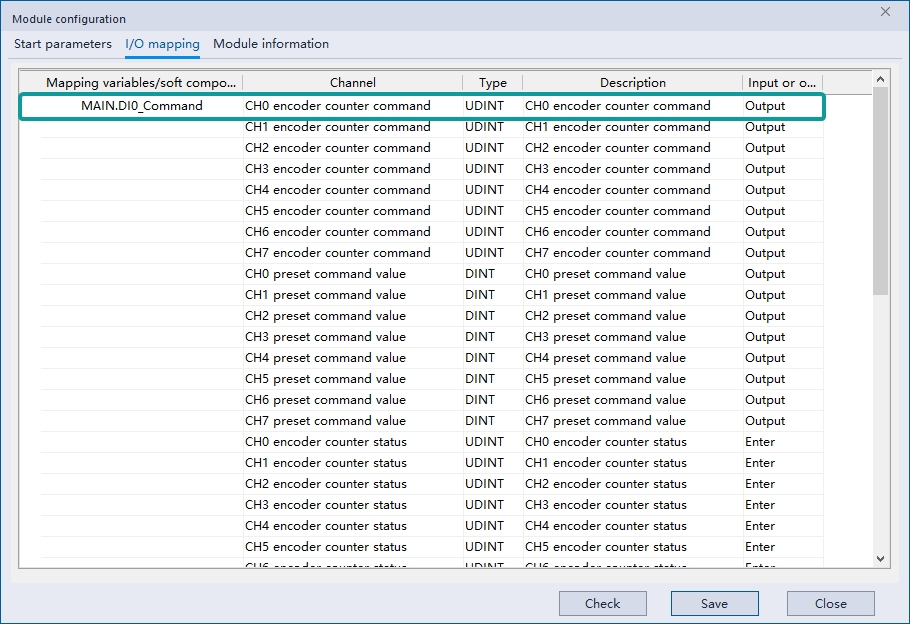Screen dimensions: 910x624
Task: Select the CH0 preset command value channel cell
Action: tap(353, 274)
